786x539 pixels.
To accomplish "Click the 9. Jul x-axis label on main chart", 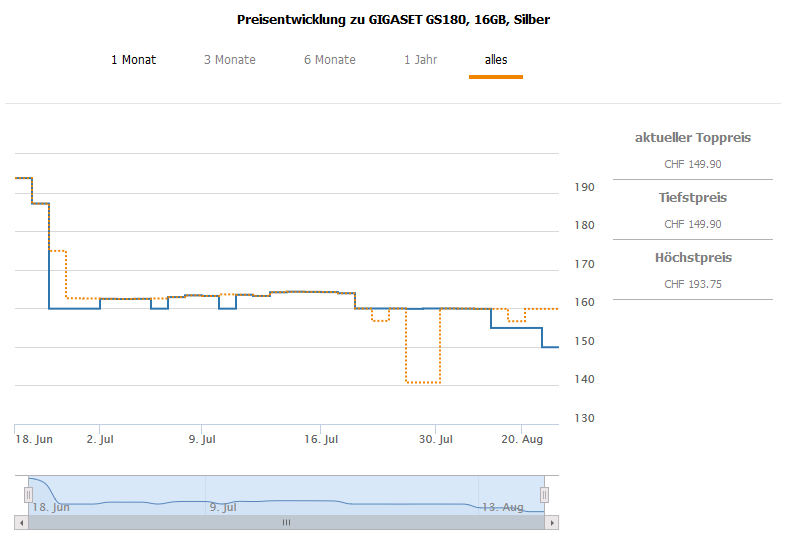I will tap(202, 439).
